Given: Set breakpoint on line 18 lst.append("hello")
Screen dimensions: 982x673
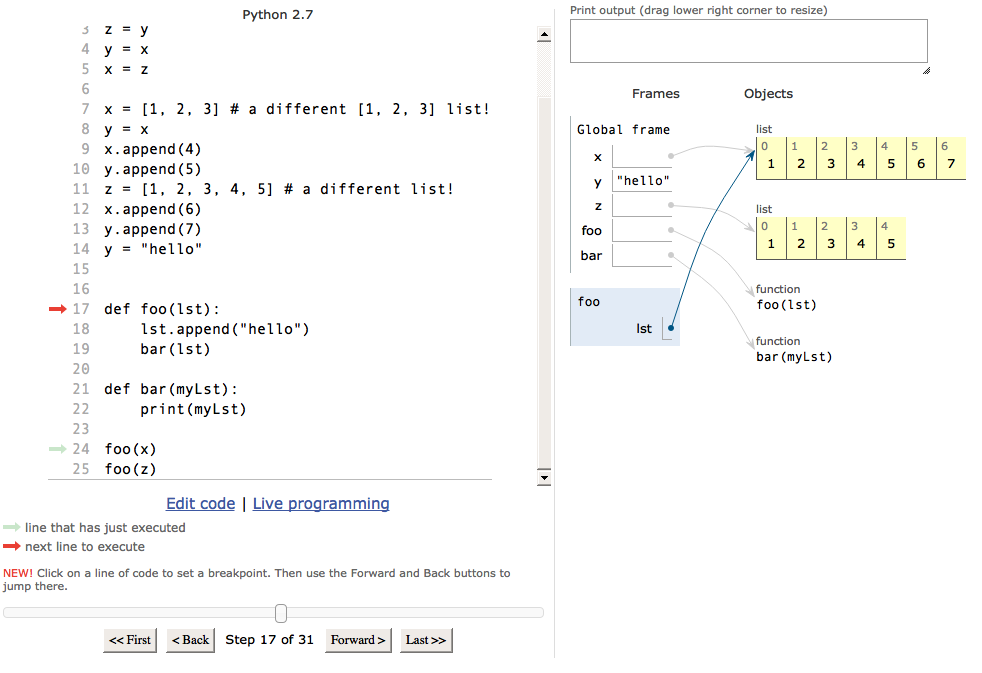Looking at the screenshot, I should (x=225, y=329).
